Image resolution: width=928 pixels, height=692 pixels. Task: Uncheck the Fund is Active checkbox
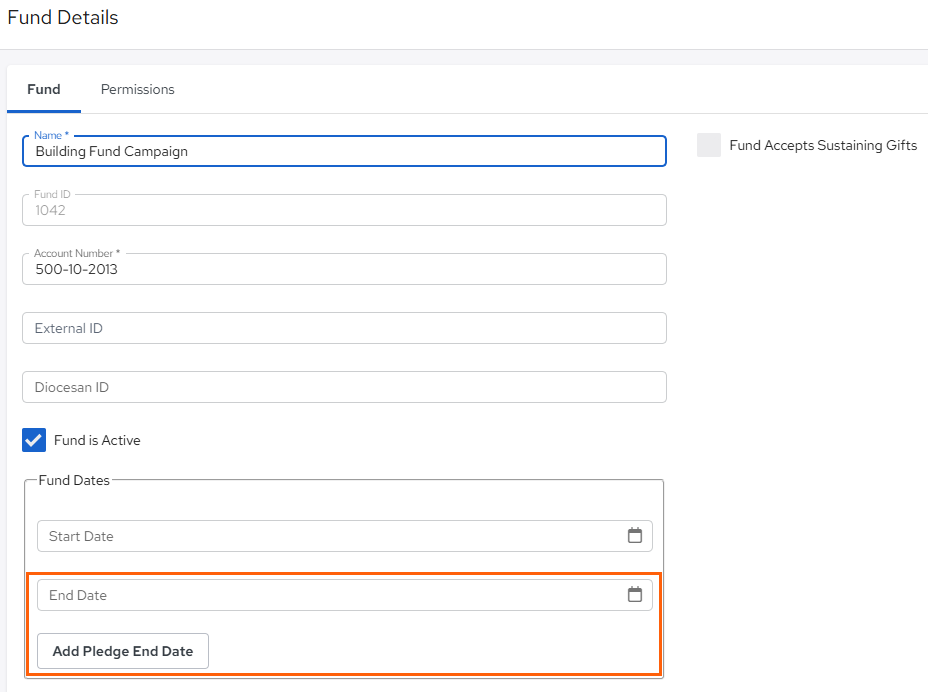click(34, 440)
